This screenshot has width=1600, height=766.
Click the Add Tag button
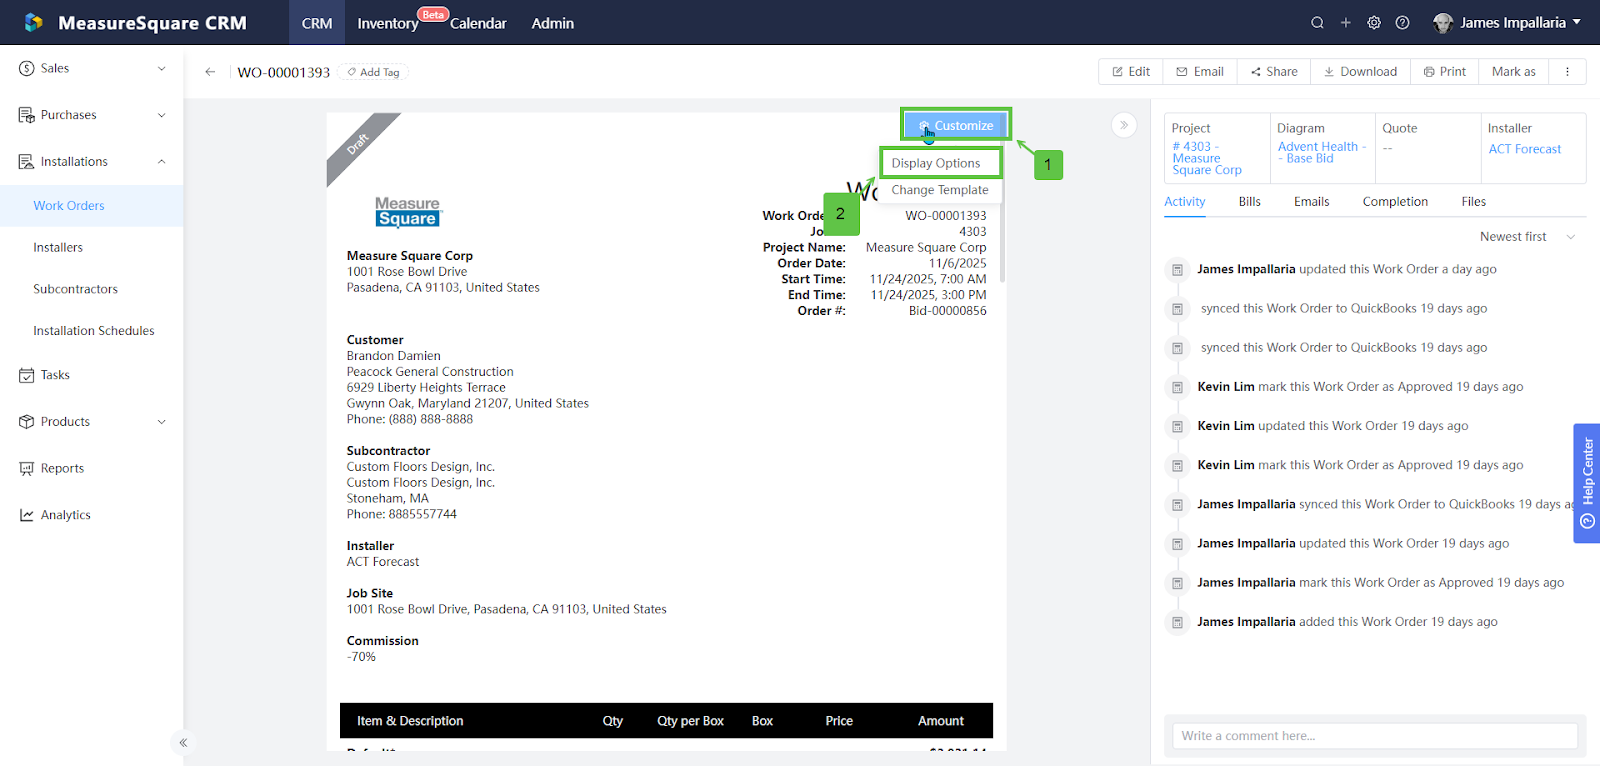pyautogui.click(x=373, y=72)
